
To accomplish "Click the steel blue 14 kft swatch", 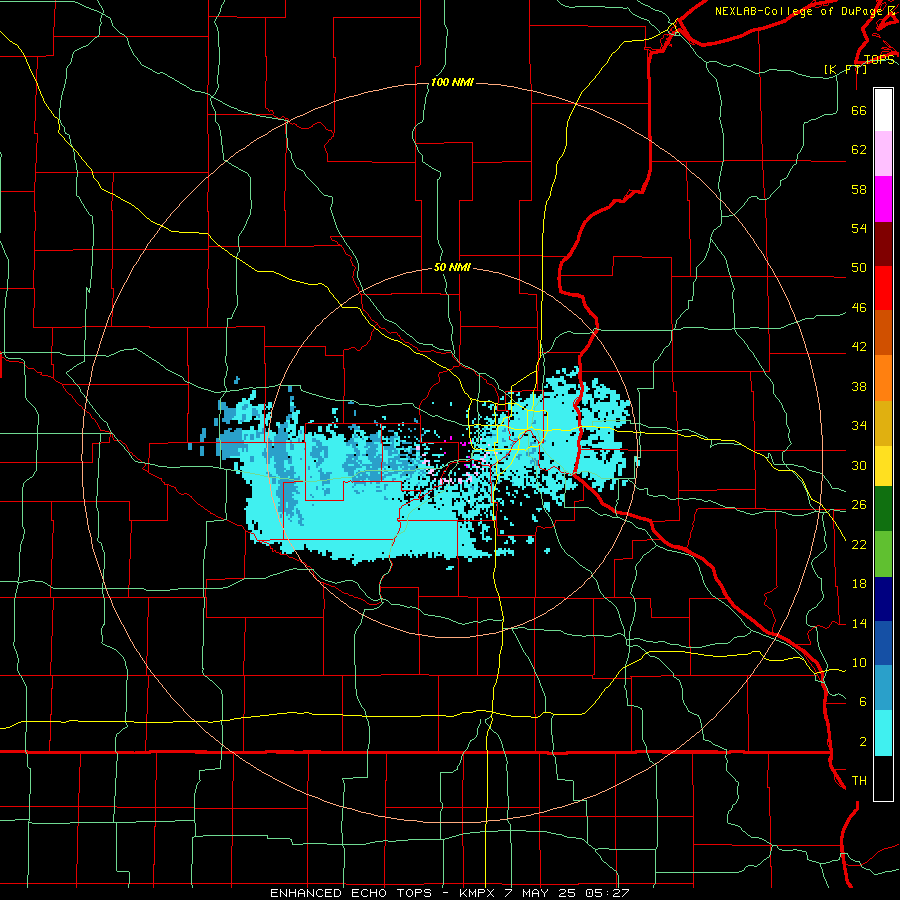I will [x=883, y=688].
